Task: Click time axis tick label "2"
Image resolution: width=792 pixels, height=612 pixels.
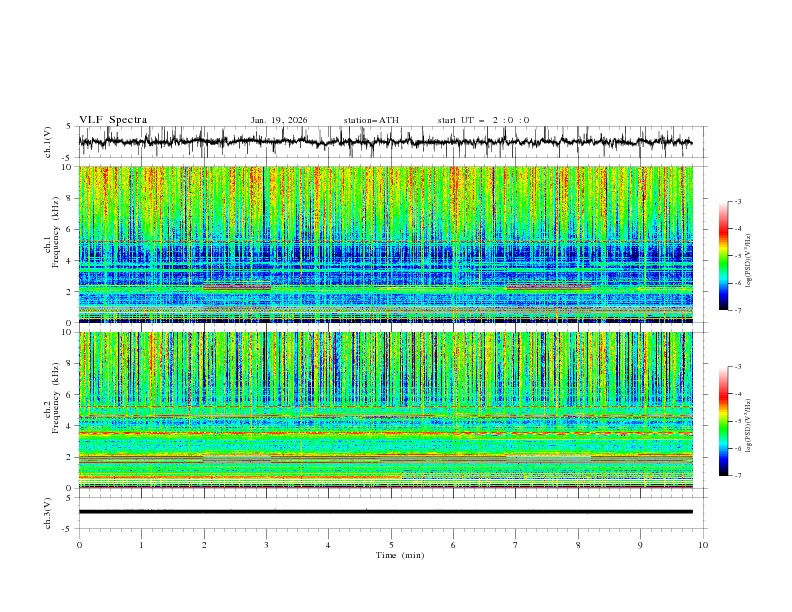Action: click(x=204, y=545)
